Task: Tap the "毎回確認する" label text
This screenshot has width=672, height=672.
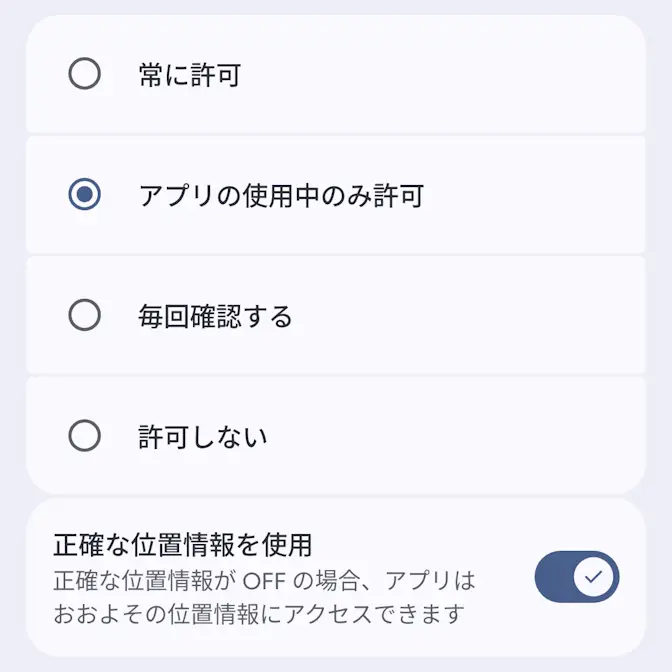Action: tap(215, 317)
